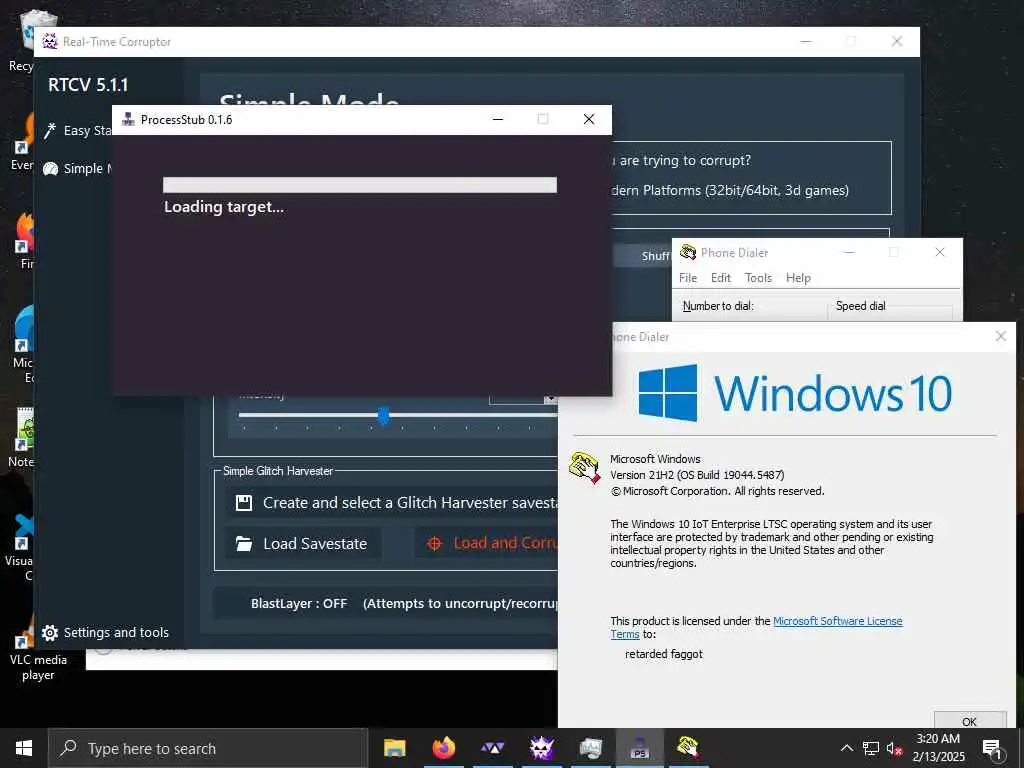1024x768 pixels.
Task: Show hidden tray icons chevron
Action: tap(846, 748)
